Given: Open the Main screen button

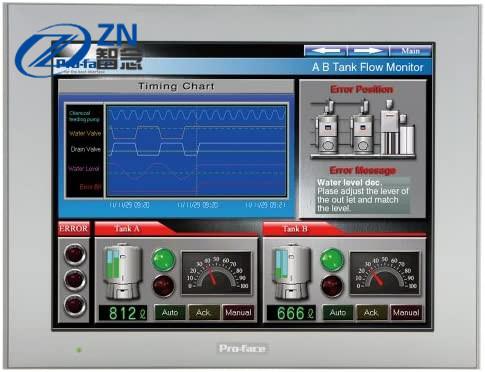Looking at the screenshot, I should (410, 51).
